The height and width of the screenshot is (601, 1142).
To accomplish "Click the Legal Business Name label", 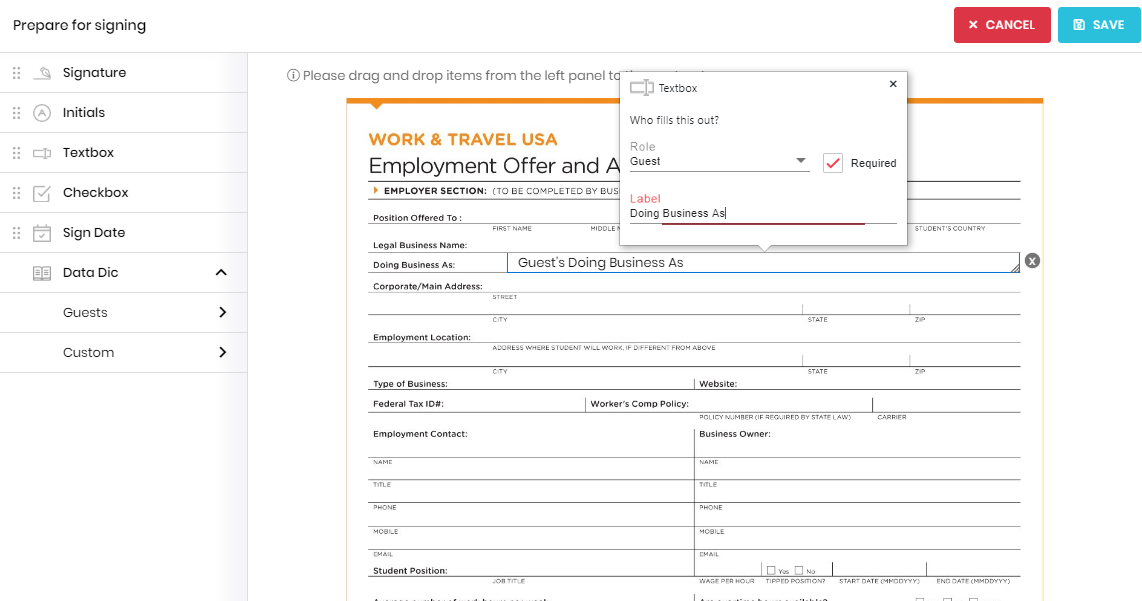I will [x=420, y=245].
